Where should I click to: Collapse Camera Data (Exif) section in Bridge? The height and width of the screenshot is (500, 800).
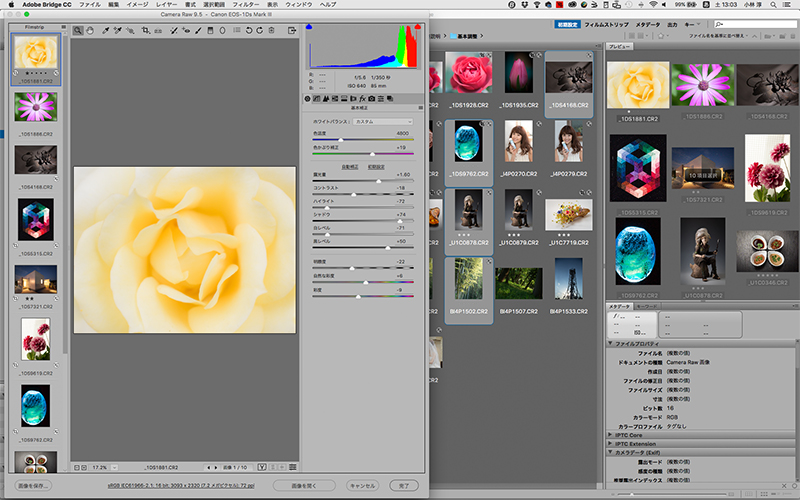(610, 452)
